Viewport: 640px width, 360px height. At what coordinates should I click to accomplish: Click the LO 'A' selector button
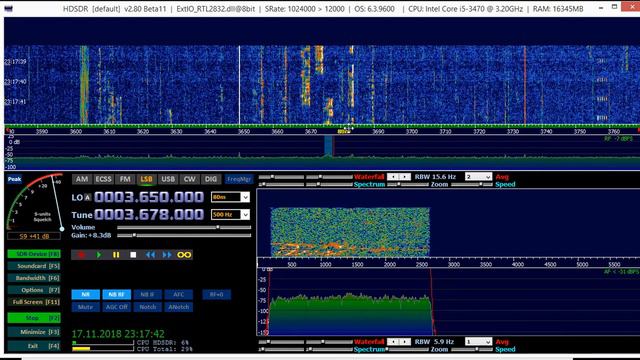coord(87,198)
